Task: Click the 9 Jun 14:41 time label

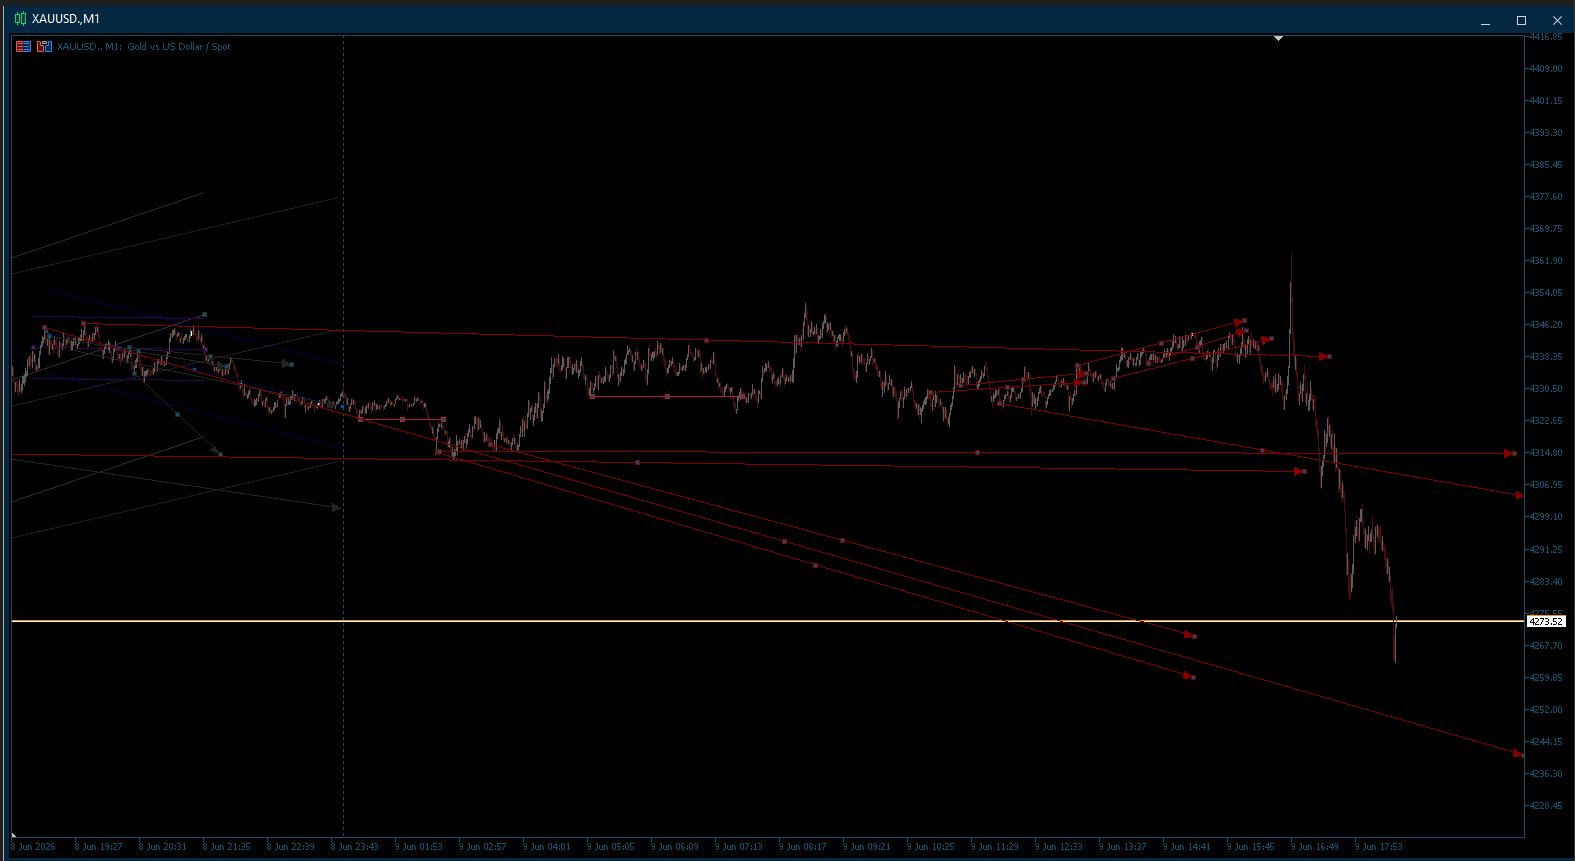Action: (1186, 847)
